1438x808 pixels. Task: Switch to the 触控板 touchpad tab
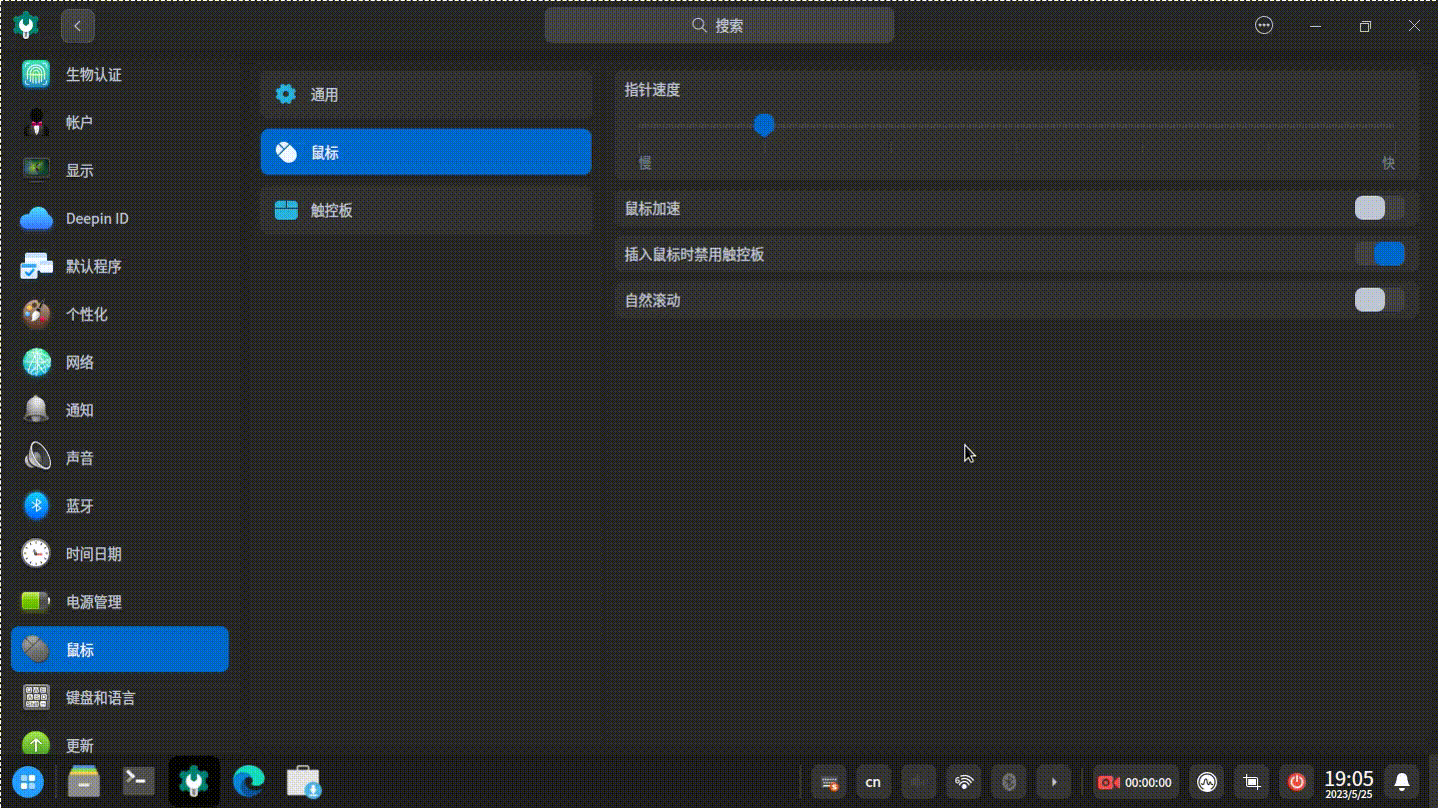pos(426,210)
